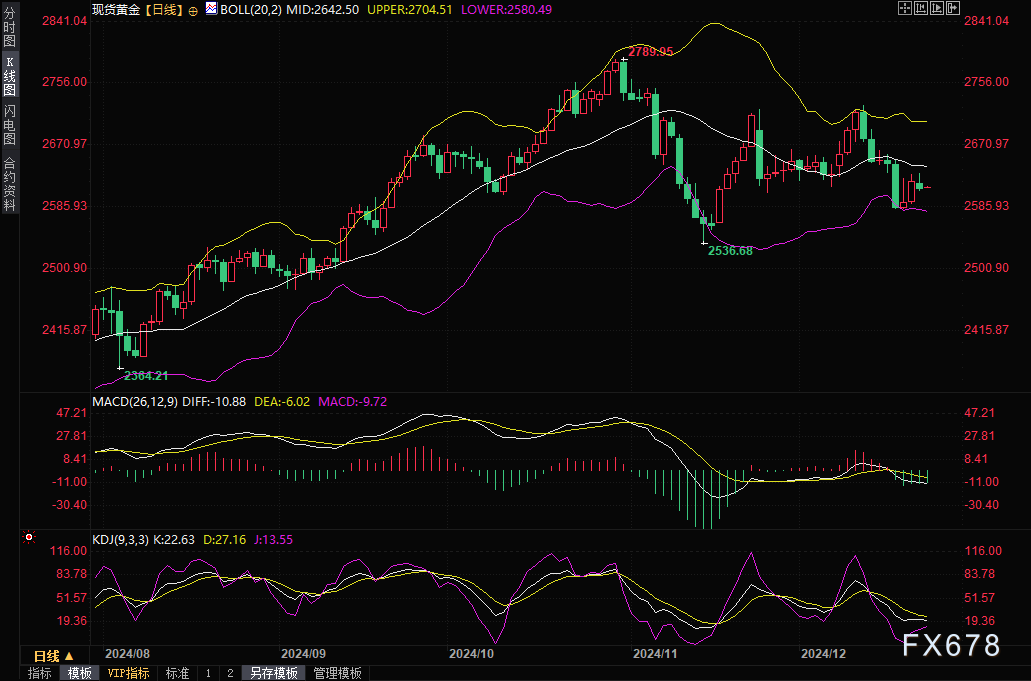Screen dimensions: 1031x681
Task: Select template number 1
Action: [208, 674]
